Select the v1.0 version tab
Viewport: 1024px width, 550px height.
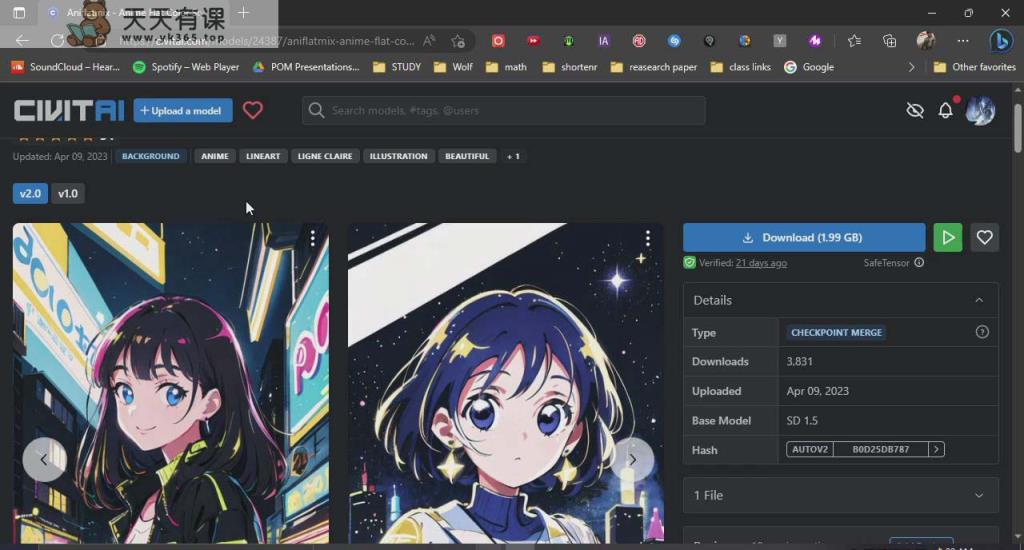click(x=68, y=193)
